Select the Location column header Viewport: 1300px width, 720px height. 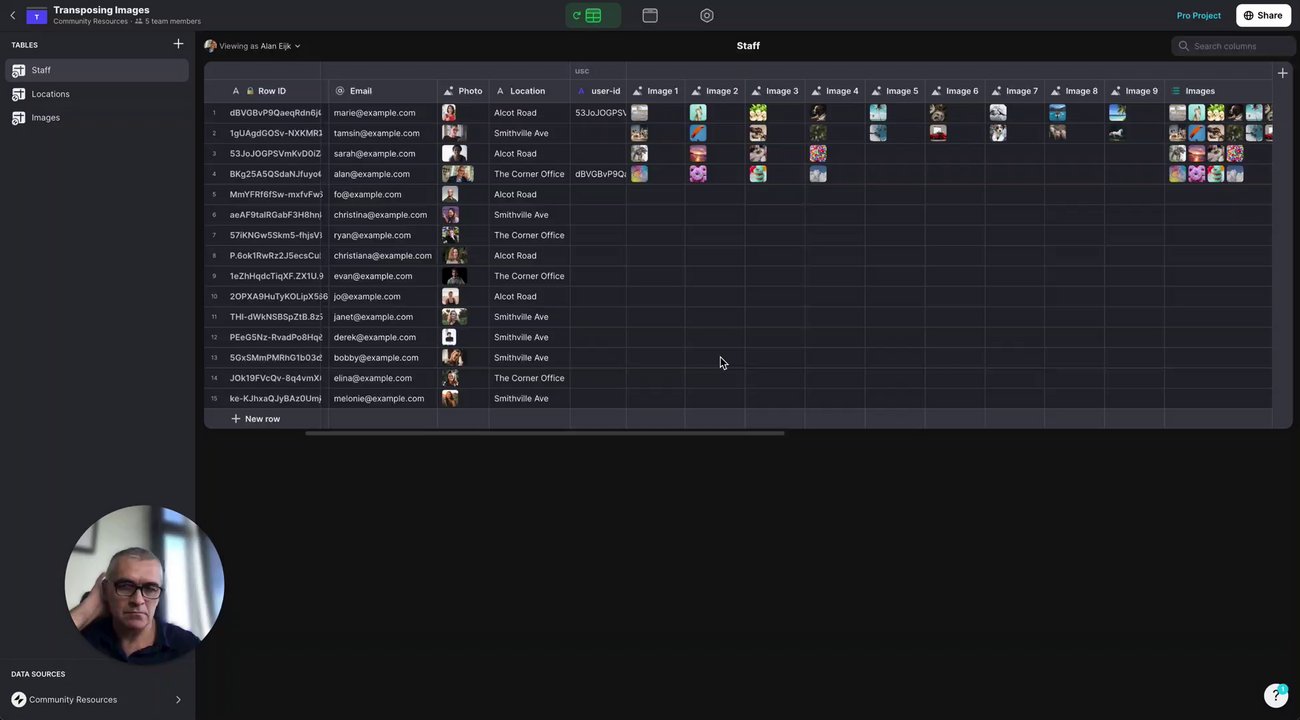point(530,91)
